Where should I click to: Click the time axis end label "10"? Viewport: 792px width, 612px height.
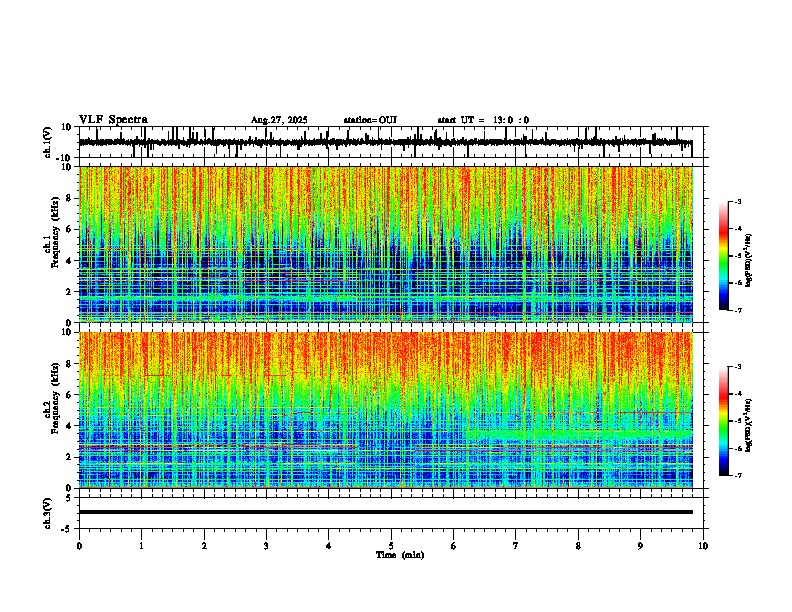(703, 546)
